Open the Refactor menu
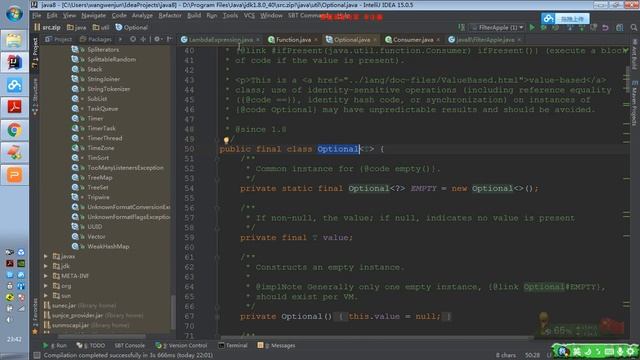This screenshot has height=360, width=640. [x=170, y=16]
